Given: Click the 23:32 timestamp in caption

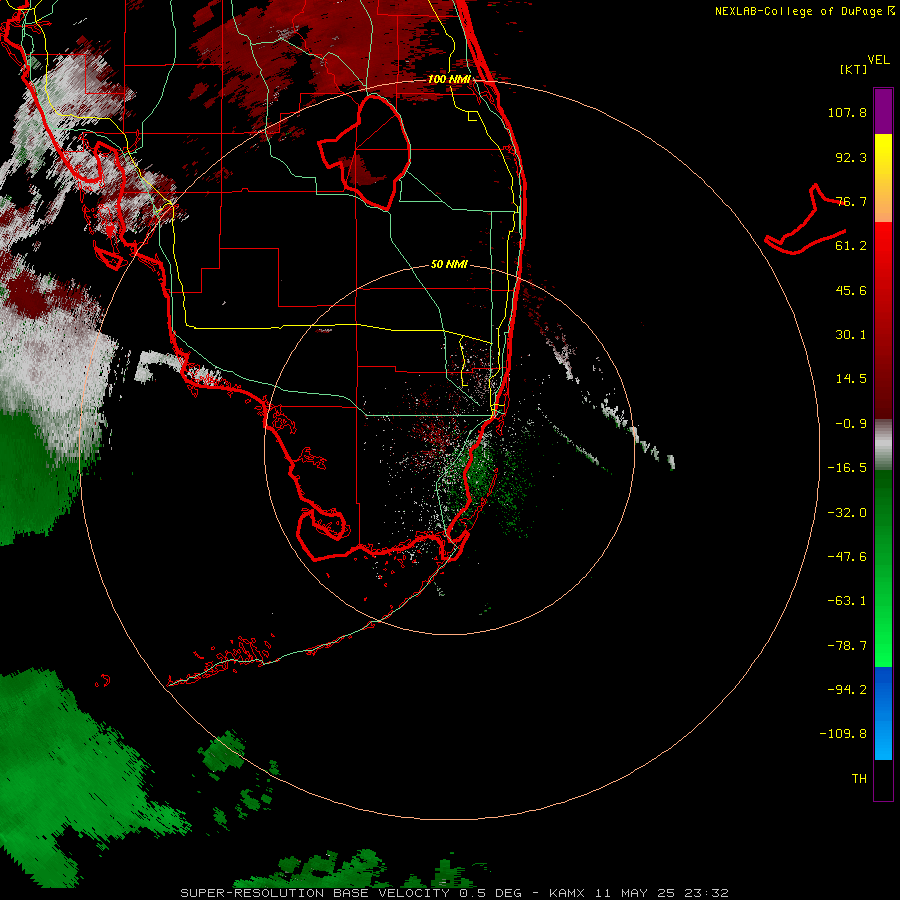Looking at the screenshot, I should (x=707, y=893).
